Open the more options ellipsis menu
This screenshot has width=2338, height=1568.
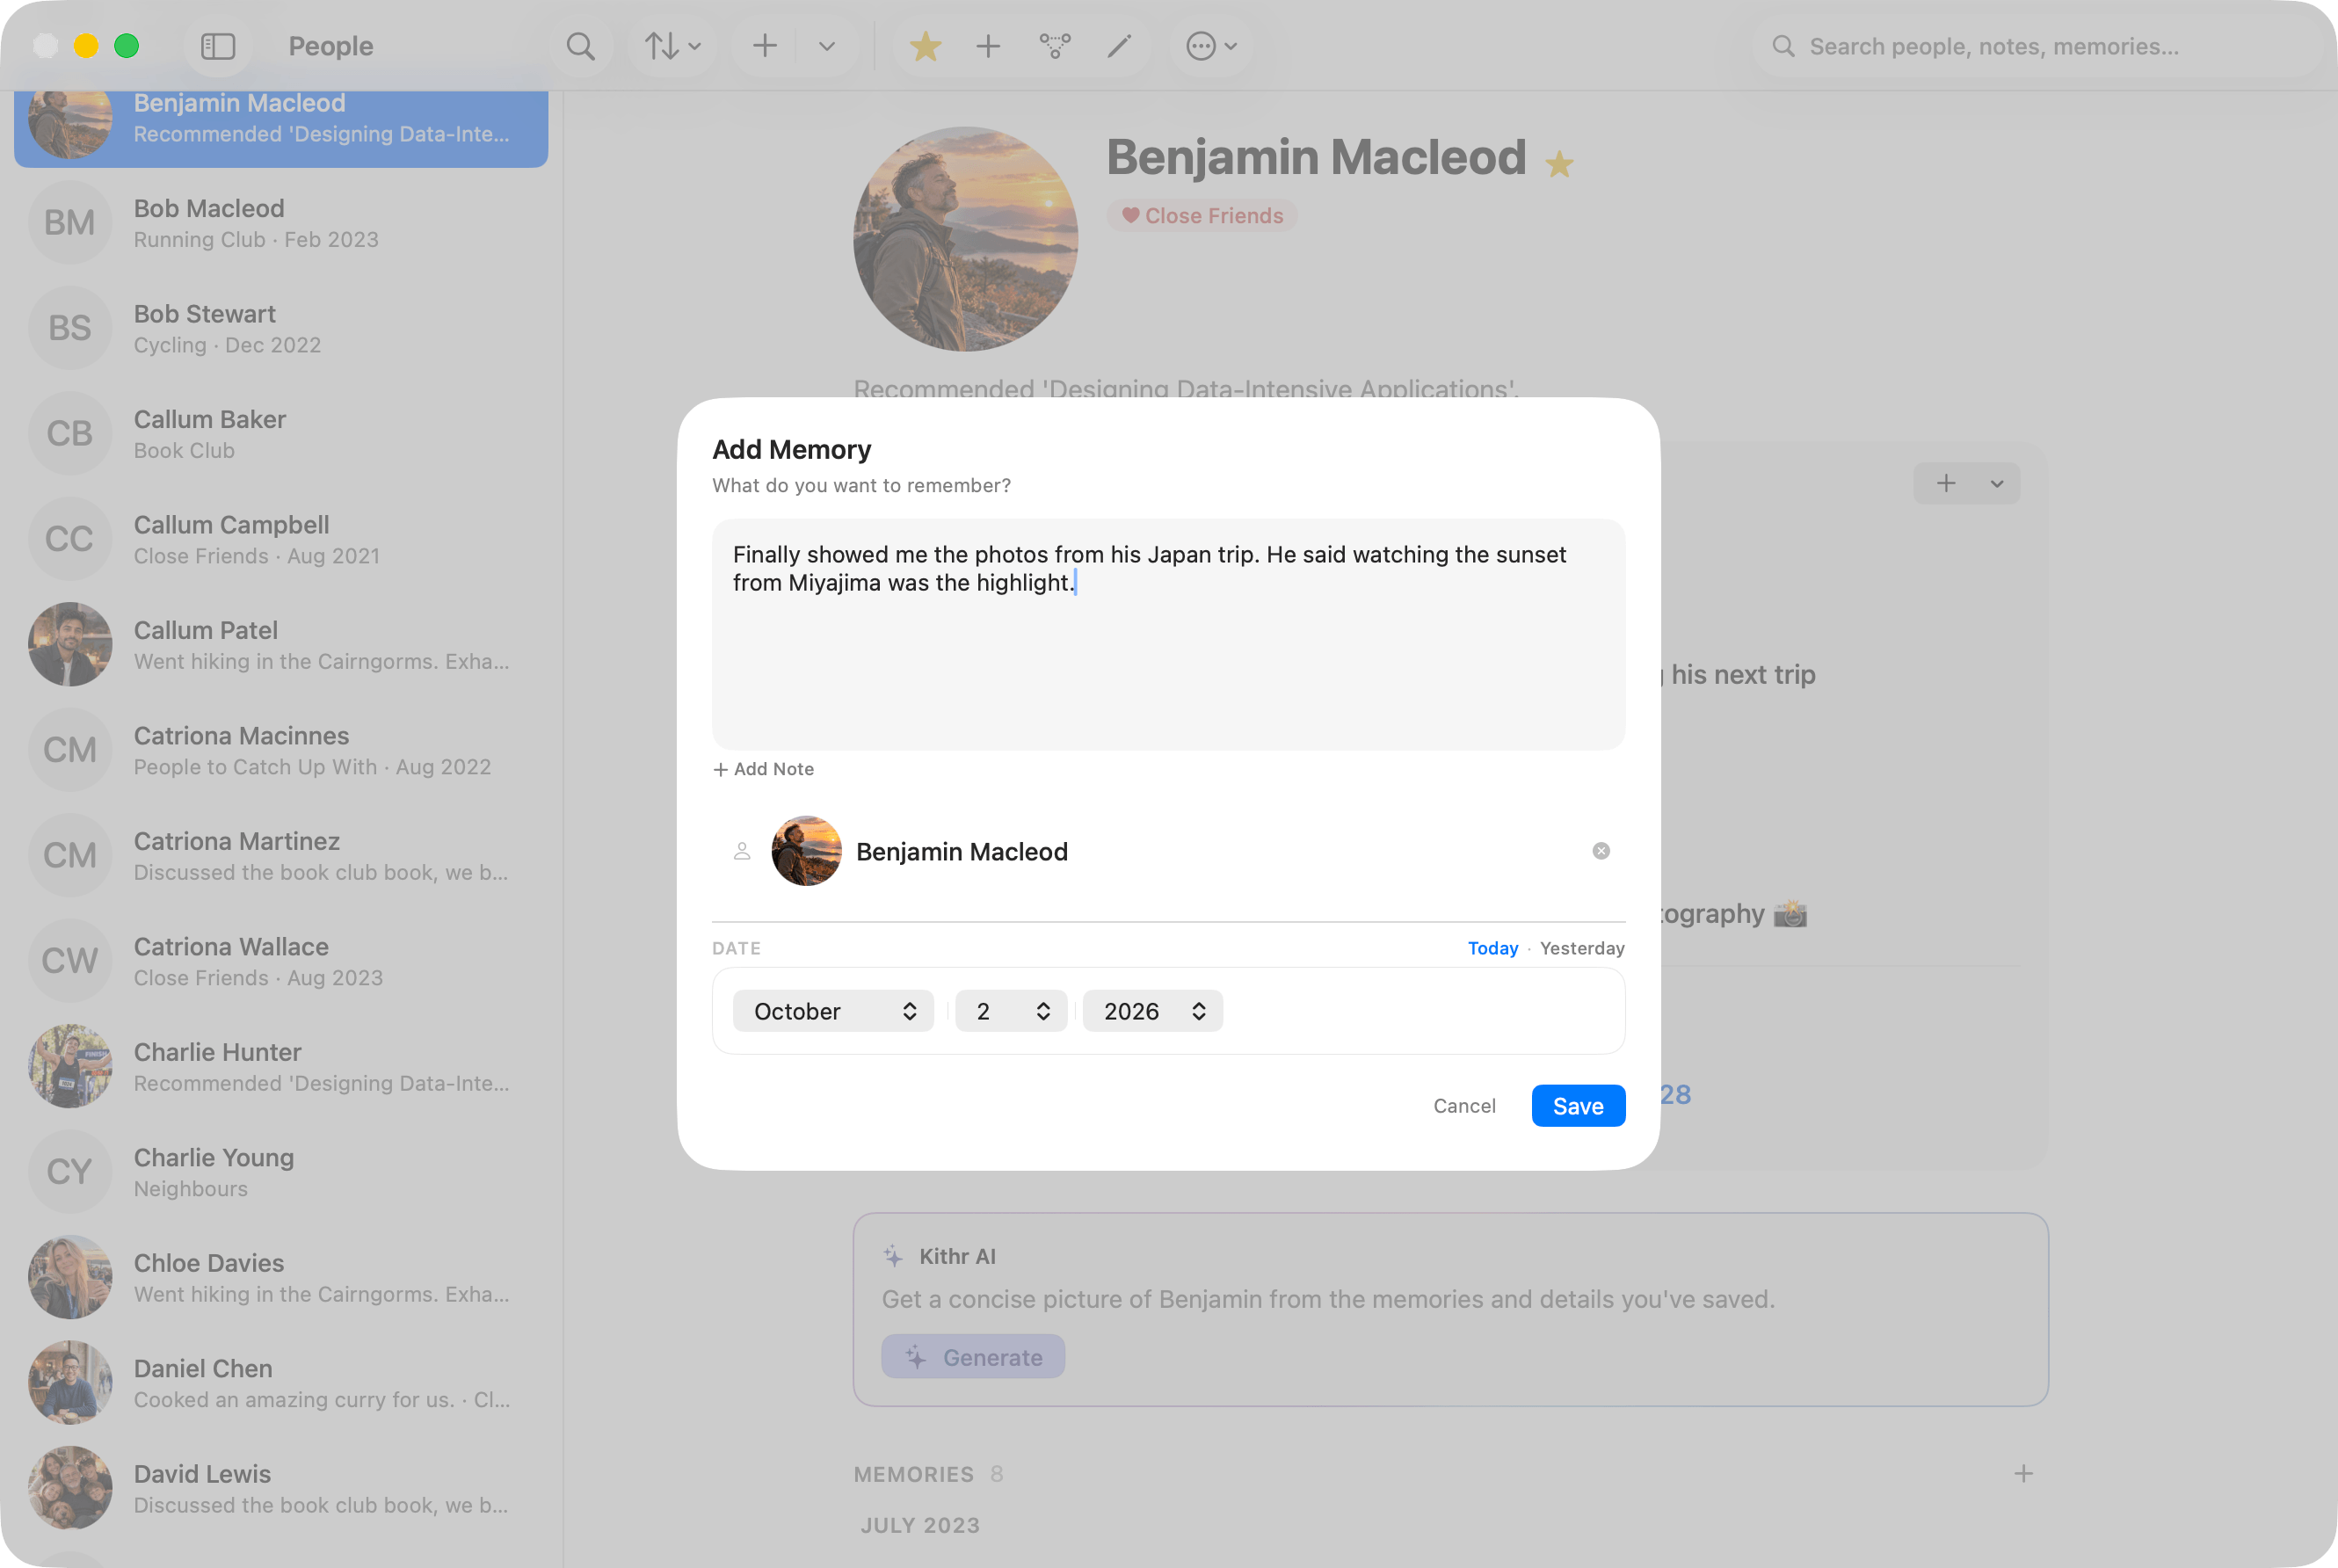point(1211,46)
